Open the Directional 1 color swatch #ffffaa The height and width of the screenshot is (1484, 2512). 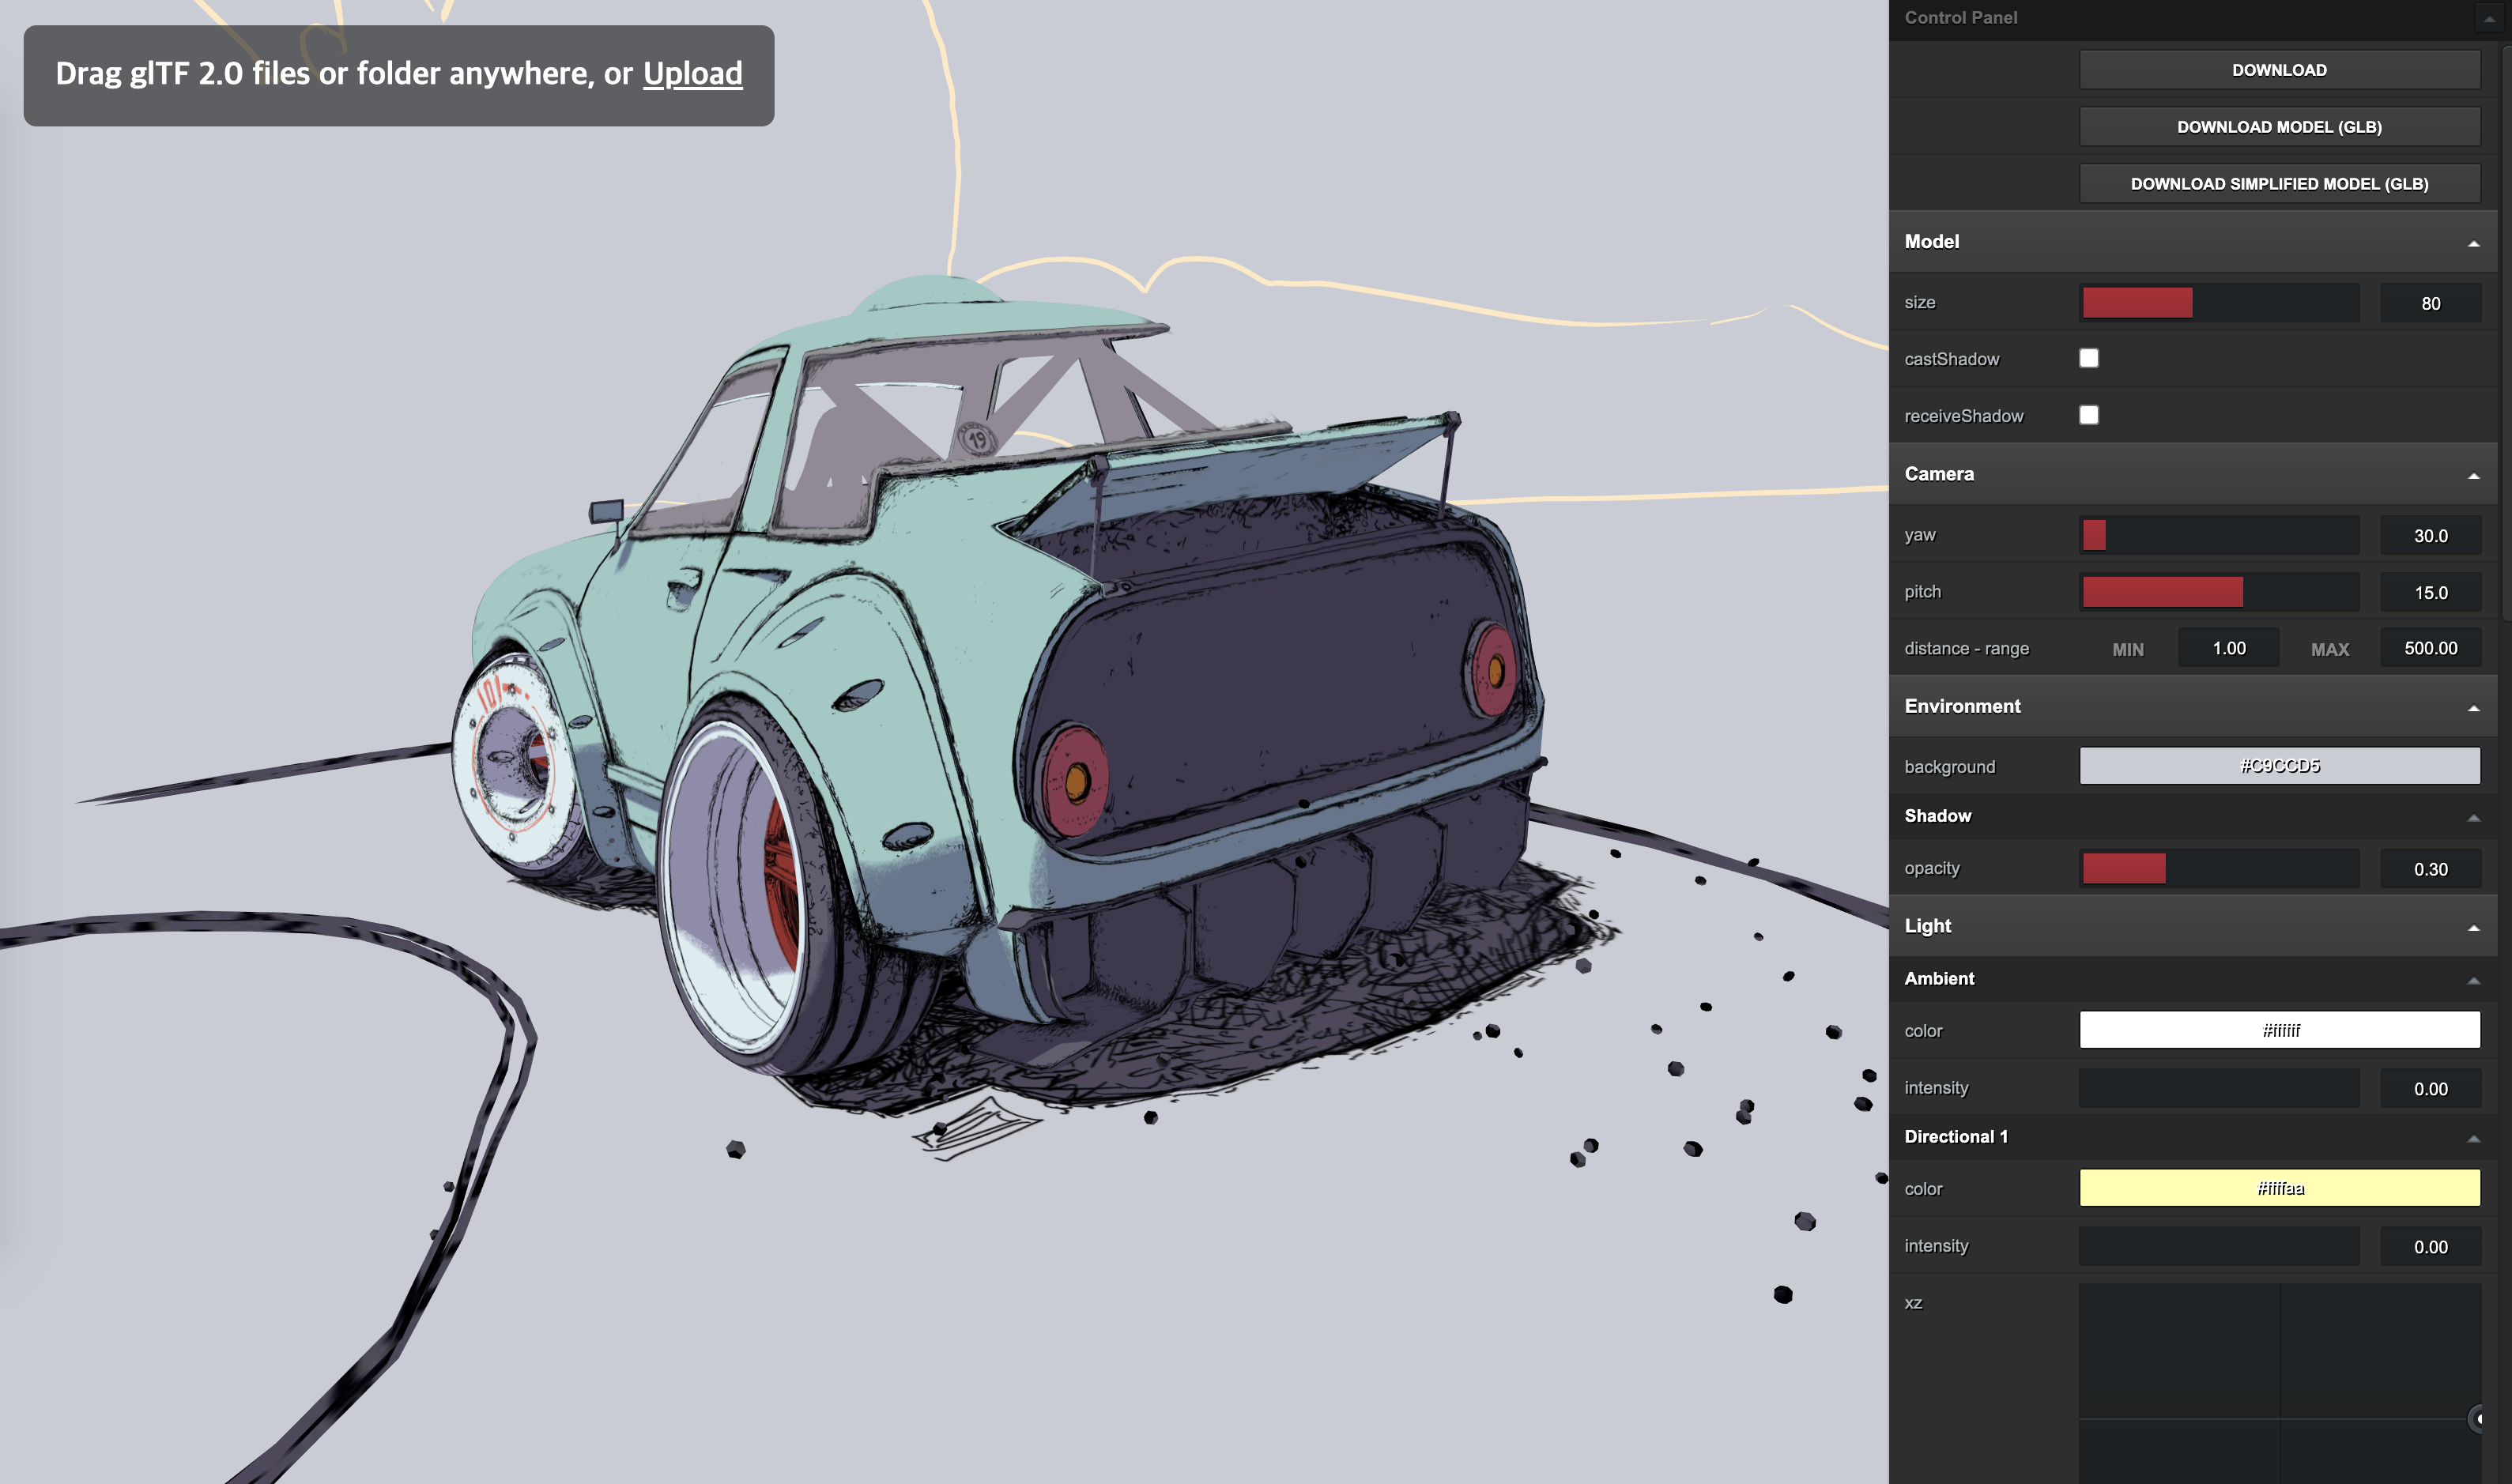pyautogui.click(x=2278, y=1188)
